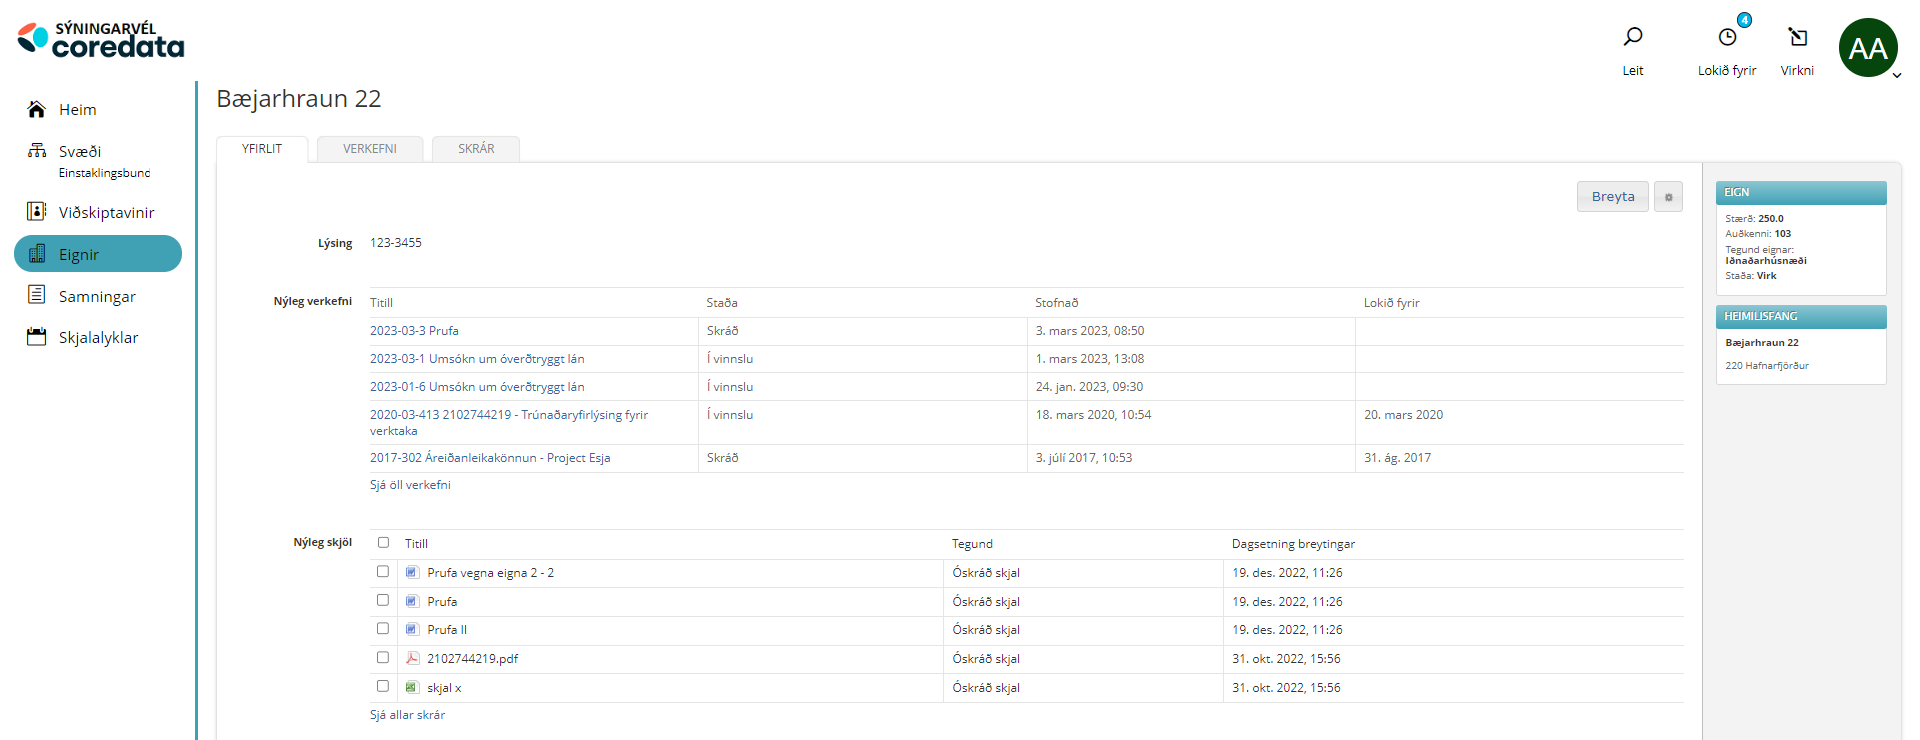Switch to the VERKEFNI tab
This screenshot has width=1920, height=740.
pyautogui.click(x=370, y=149)
